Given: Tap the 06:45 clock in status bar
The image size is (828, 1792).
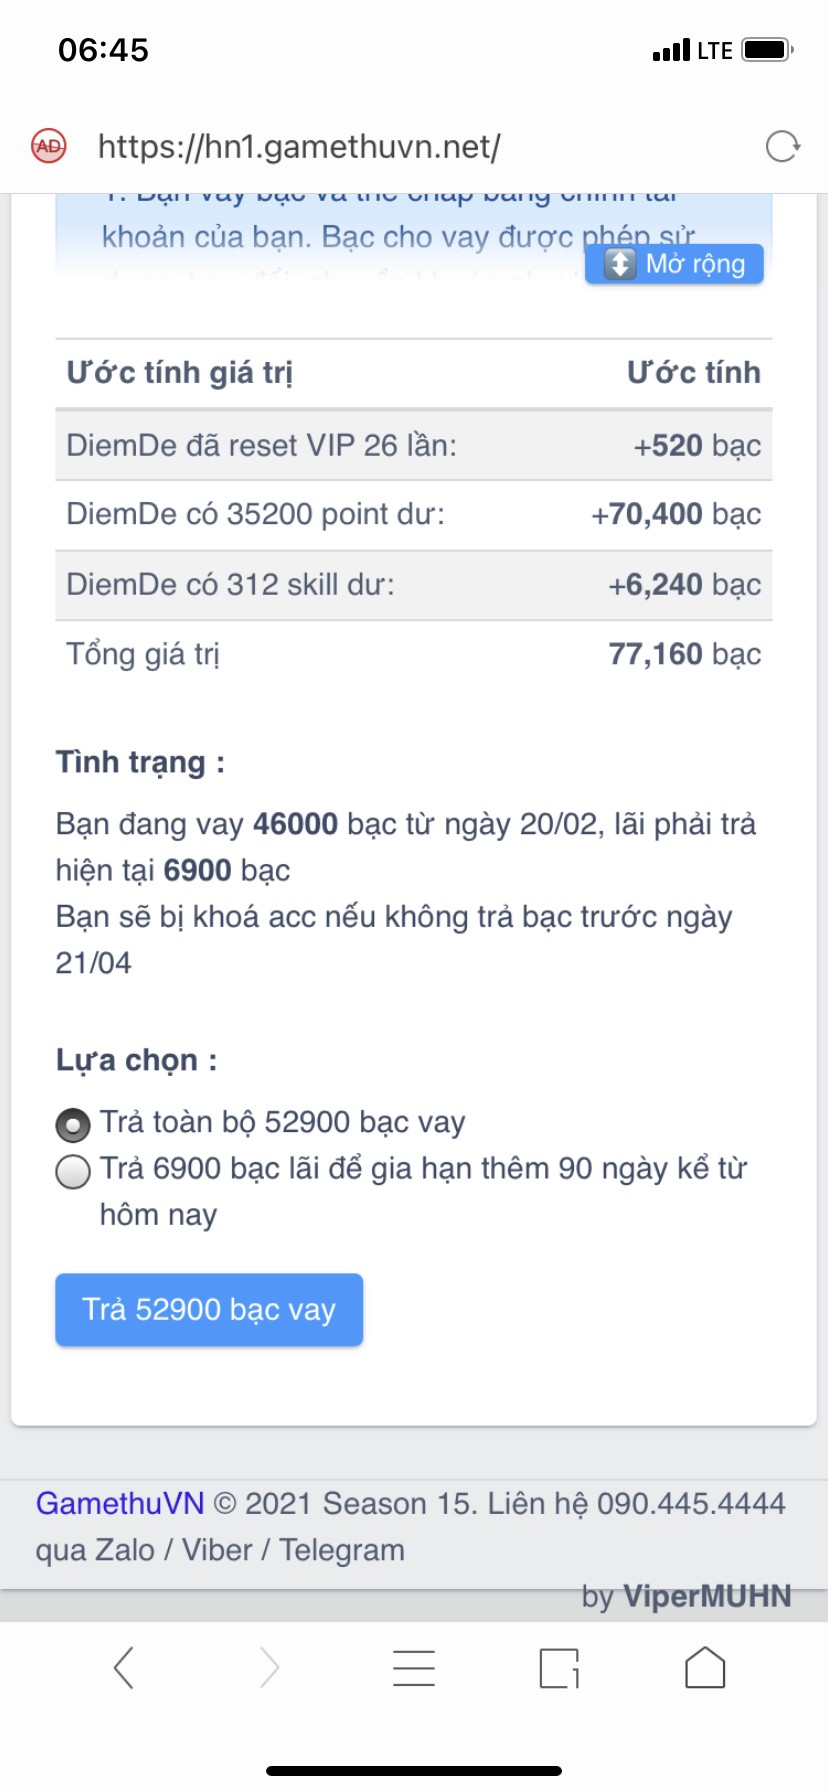Looking at the screenshot, I should [103, 50].
